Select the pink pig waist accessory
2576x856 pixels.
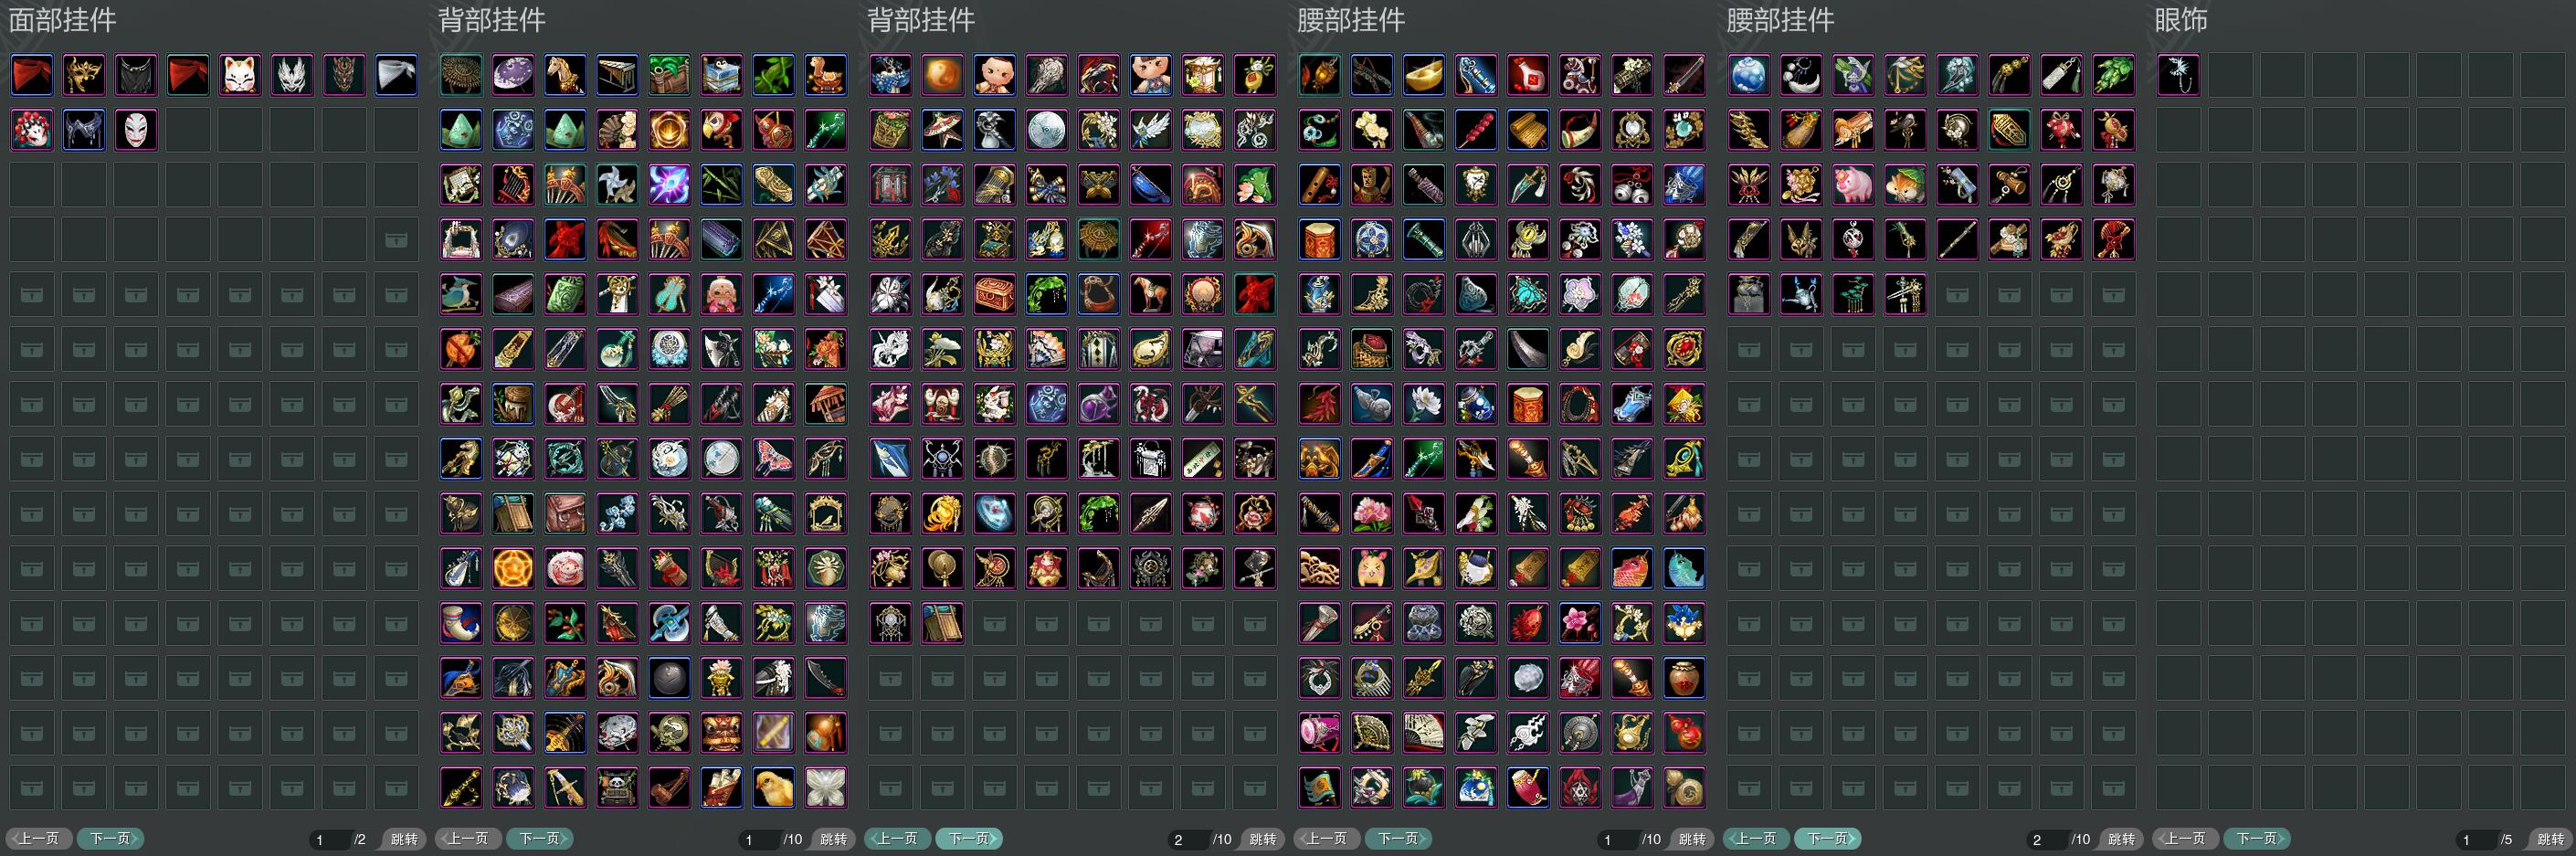(1853, 185)
